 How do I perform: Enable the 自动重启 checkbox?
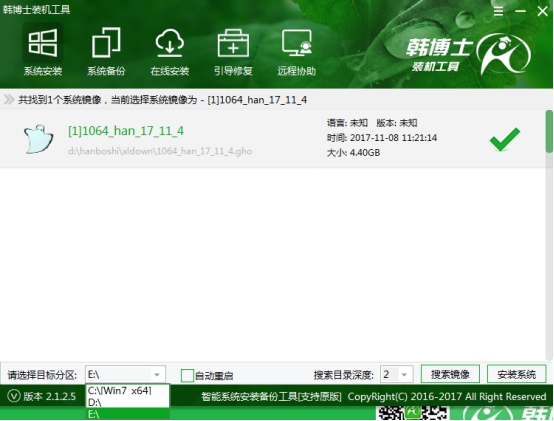(x=187, y=375)
